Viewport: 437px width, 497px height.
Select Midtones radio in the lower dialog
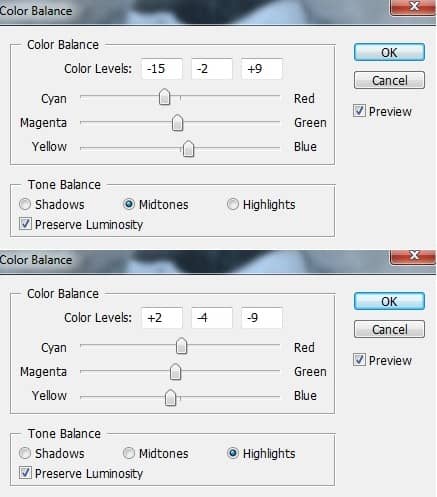pyautogui.click(x=129, y=453)
